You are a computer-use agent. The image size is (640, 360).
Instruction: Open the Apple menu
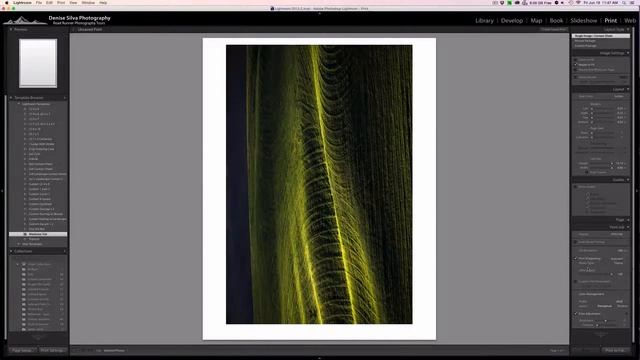7,2
